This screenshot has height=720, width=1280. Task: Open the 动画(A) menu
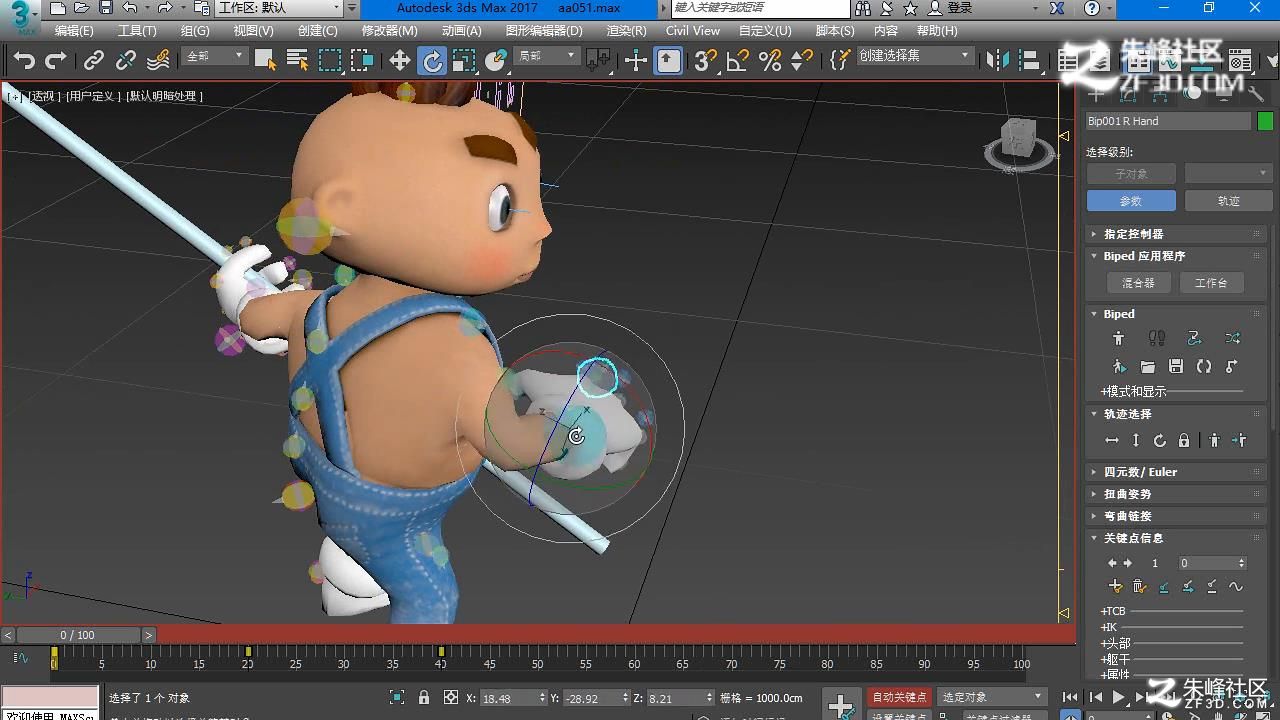[462, 31]
